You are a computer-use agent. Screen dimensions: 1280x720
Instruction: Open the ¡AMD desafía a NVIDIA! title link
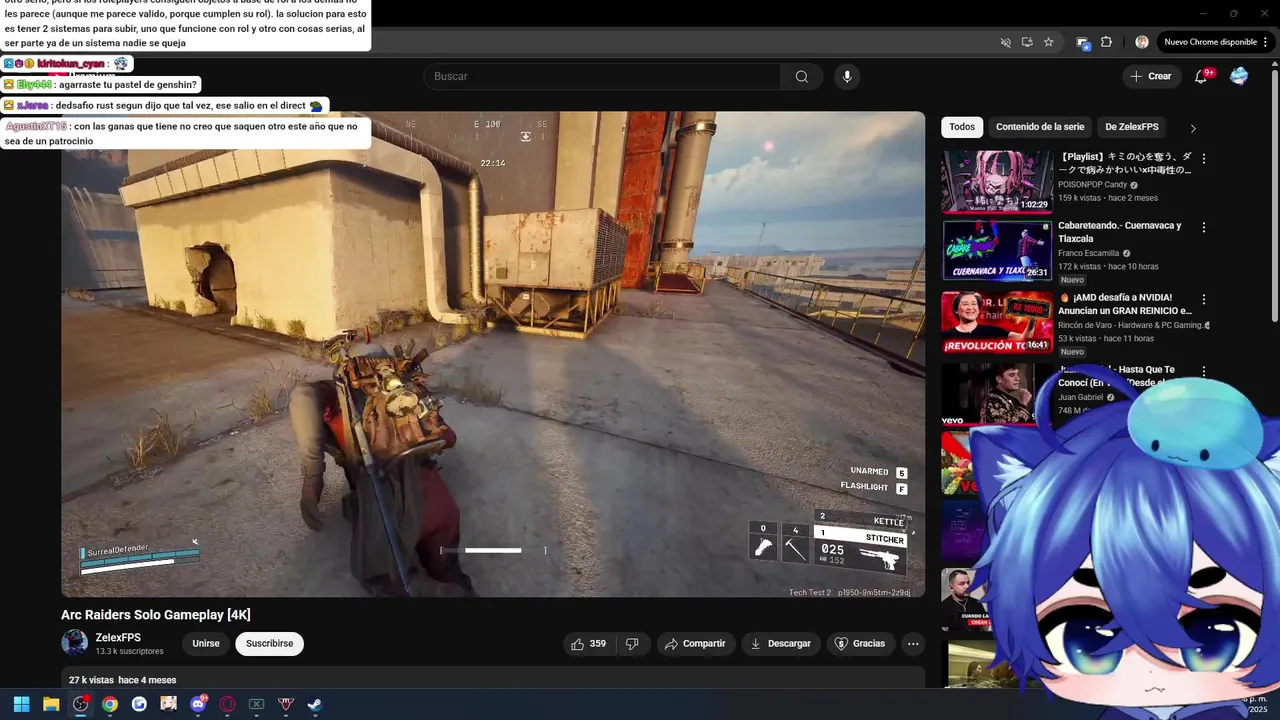pyautogui.click(x=1125, y=304)
